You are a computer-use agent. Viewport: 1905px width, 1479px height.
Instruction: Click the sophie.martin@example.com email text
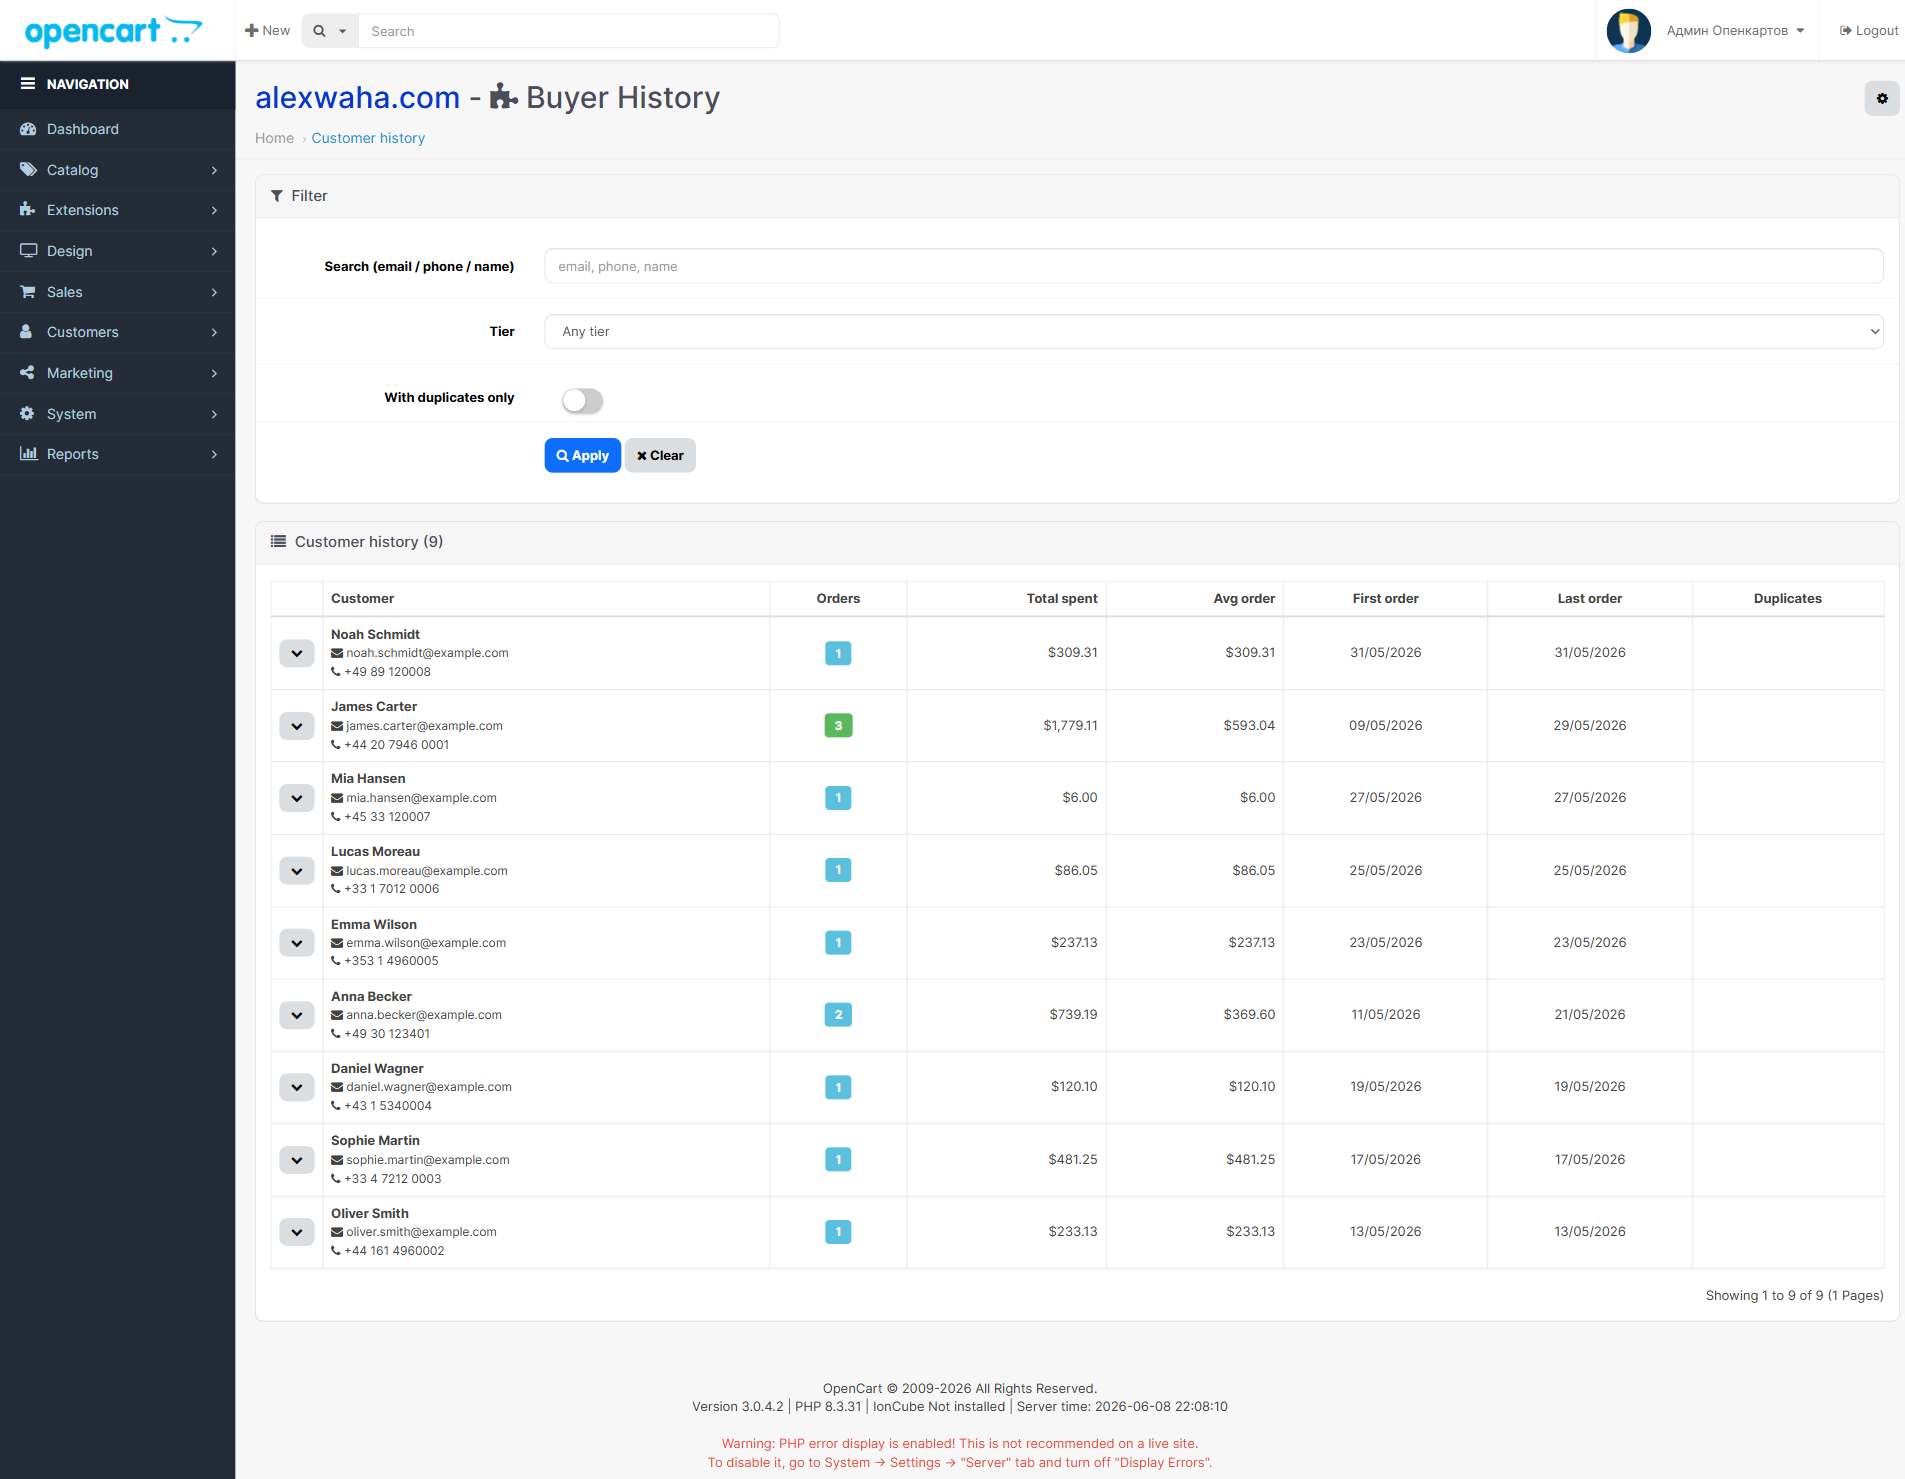click(428, 1160)
